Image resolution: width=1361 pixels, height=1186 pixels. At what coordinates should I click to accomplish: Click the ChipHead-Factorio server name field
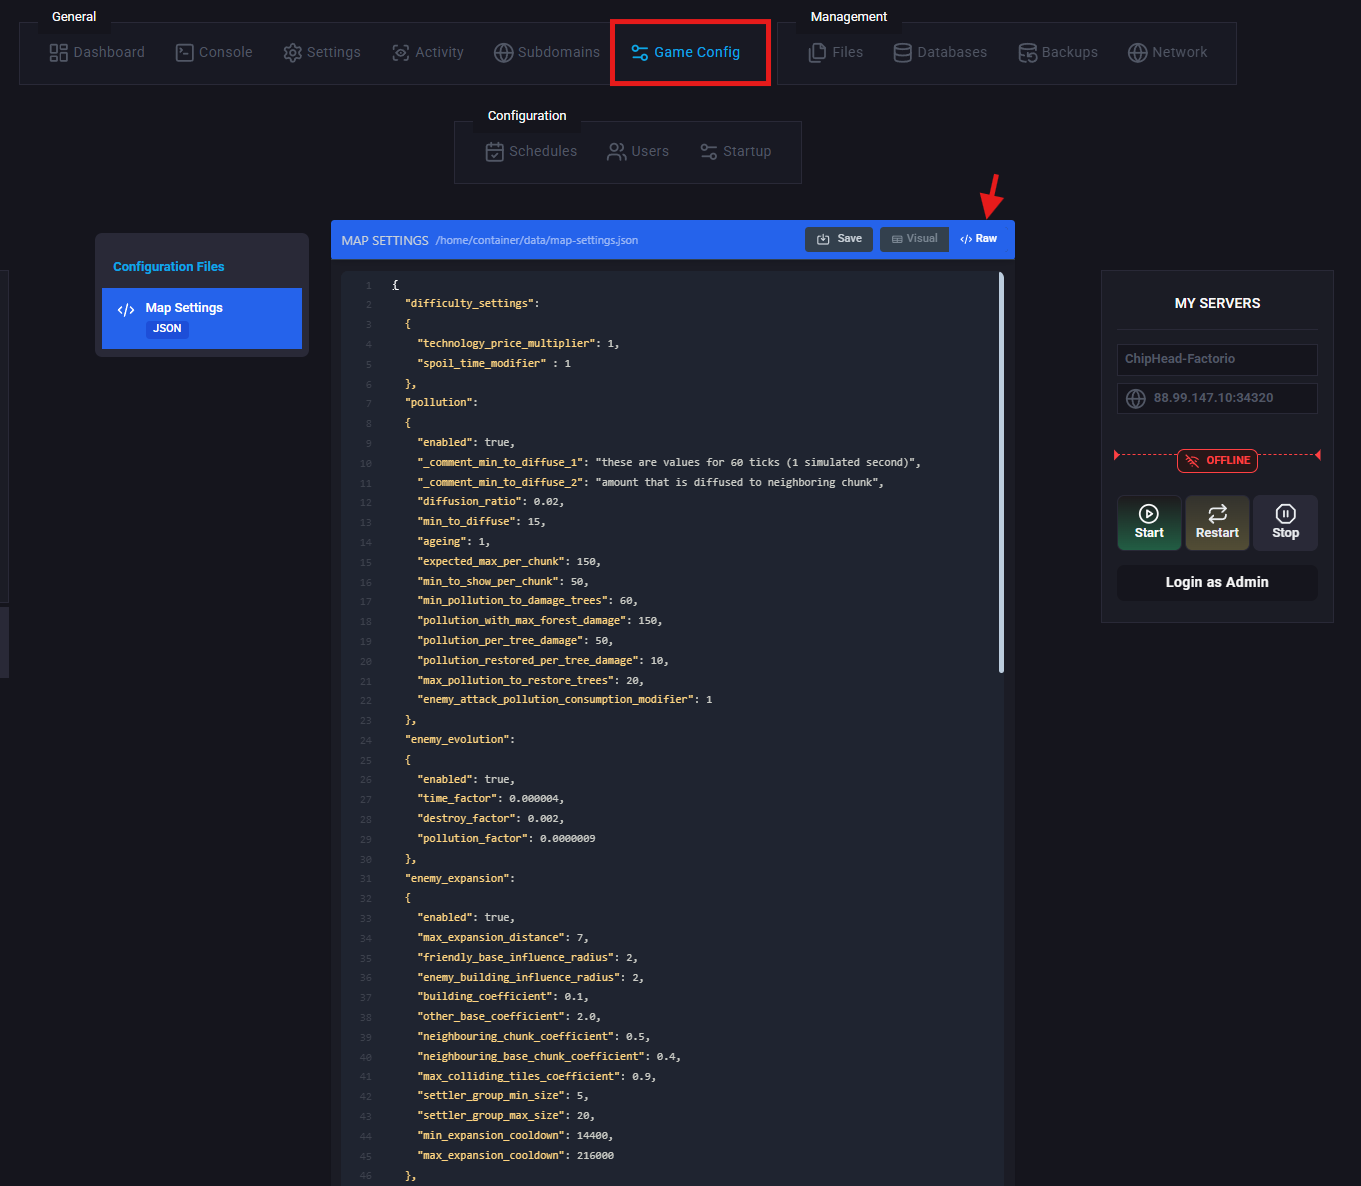tap(1217, 360)
